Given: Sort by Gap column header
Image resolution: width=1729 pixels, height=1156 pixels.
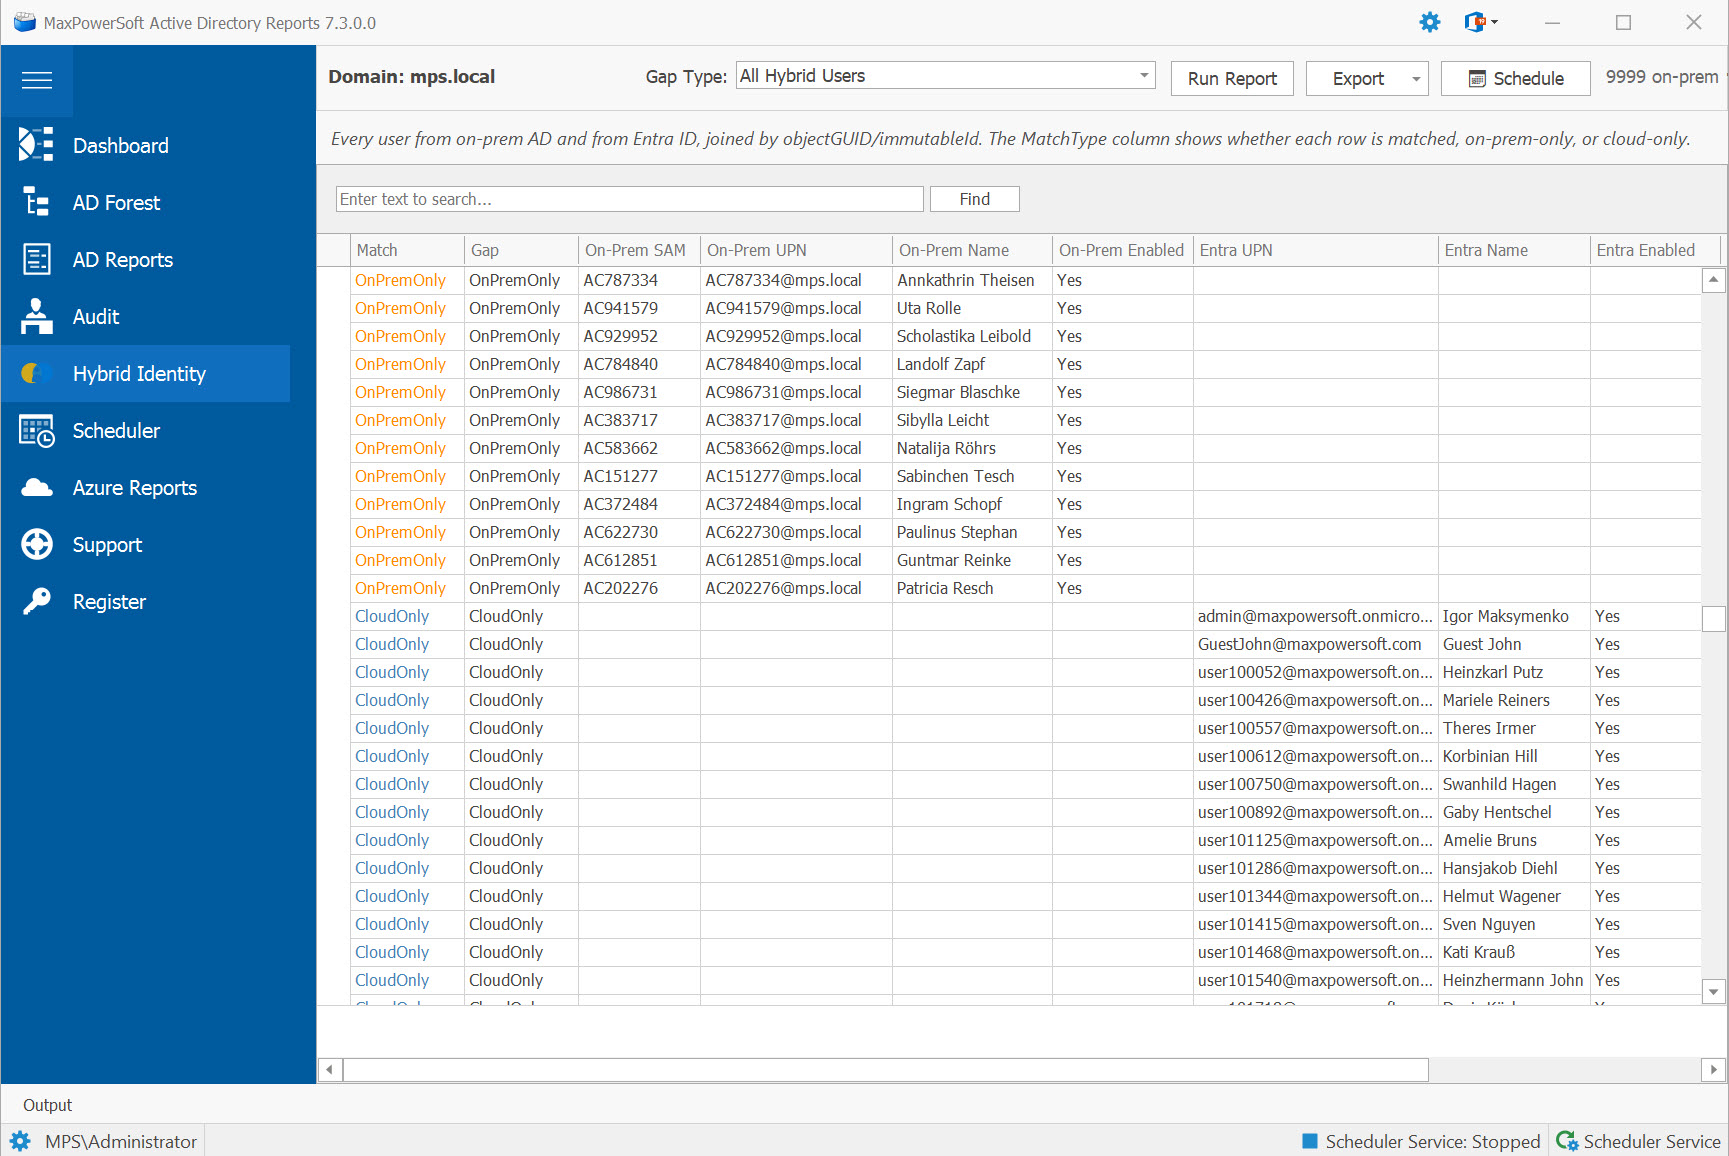Looking at the screenshot, I should (522, 250).
